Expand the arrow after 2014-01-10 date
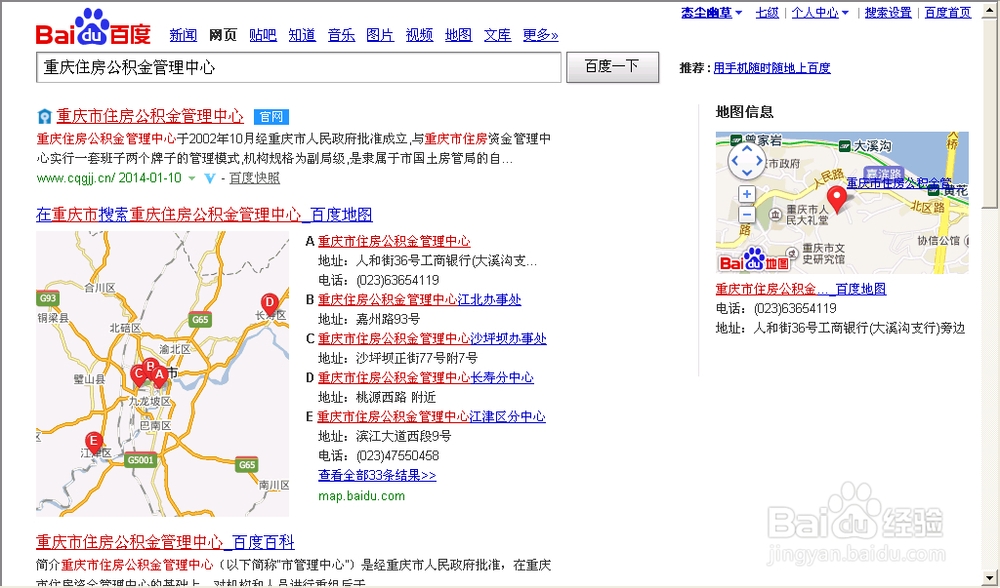The height and width of the screenshot is (588, 1000). [191, 179]
